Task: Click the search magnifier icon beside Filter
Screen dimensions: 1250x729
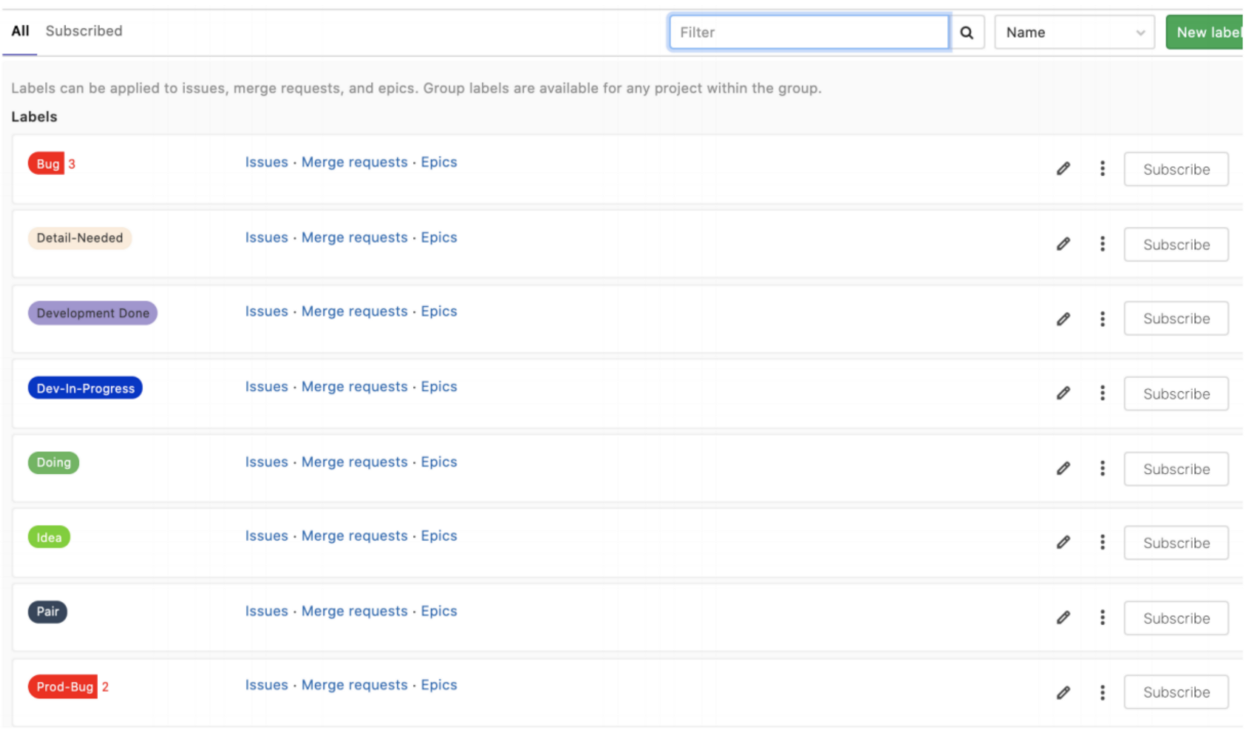Action: click(967, 32)
